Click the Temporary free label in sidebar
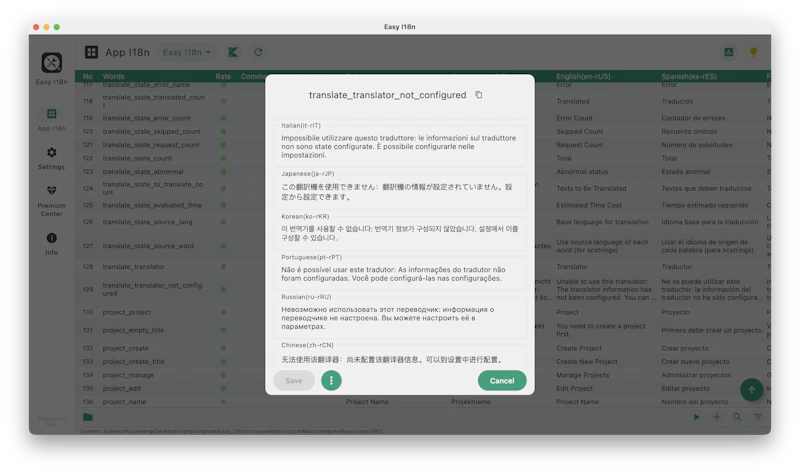 click(x=52, y=421)
